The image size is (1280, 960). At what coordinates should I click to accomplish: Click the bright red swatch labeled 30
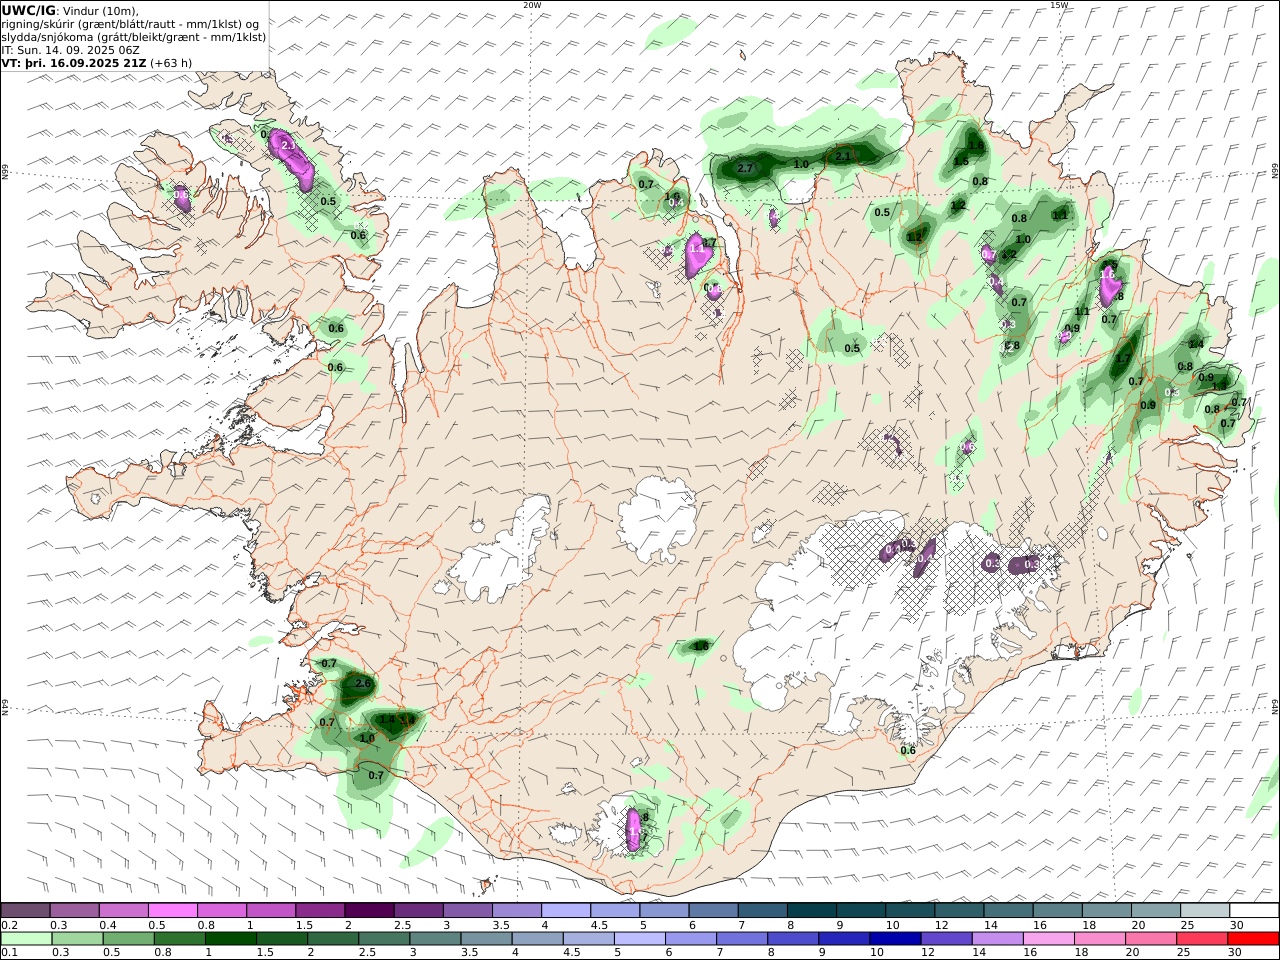pyautogui.click(x=1253, y=938)
